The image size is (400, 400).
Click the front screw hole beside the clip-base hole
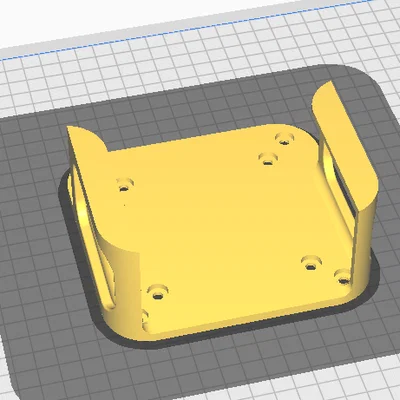click(311, 263)
